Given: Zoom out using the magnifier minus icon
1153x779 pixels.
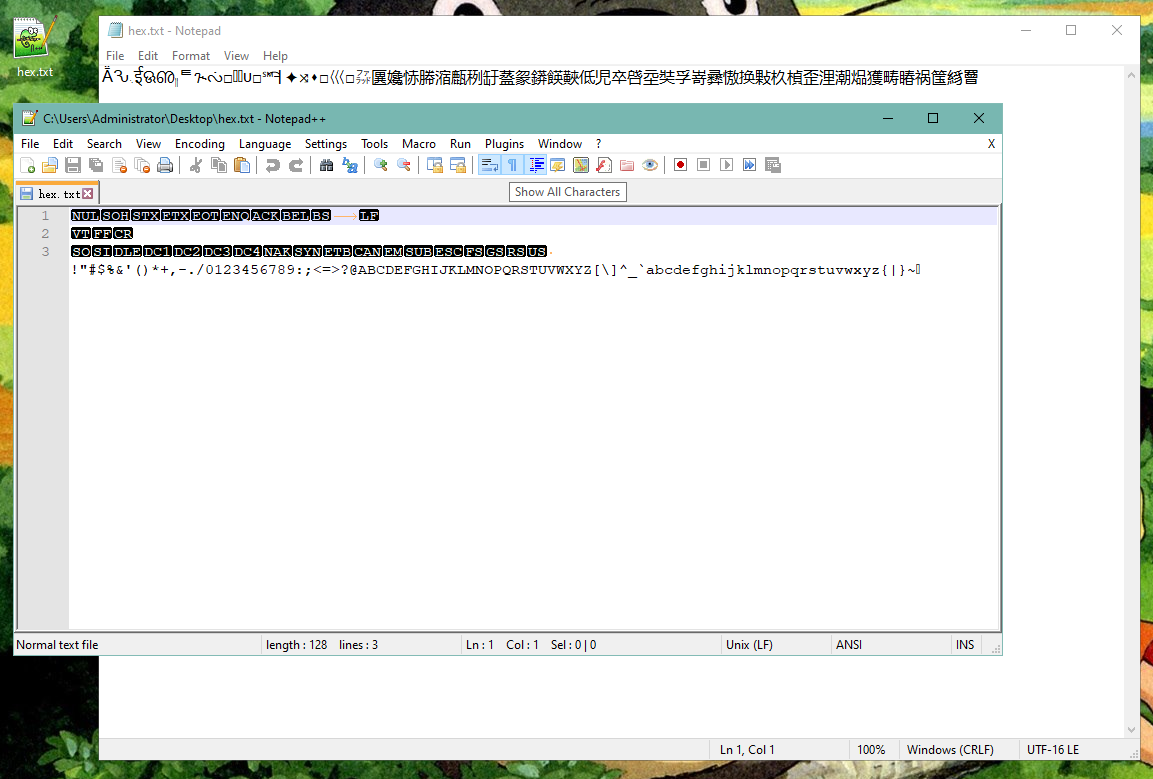Looking at the screenshot, I should [x=404, y=165].
